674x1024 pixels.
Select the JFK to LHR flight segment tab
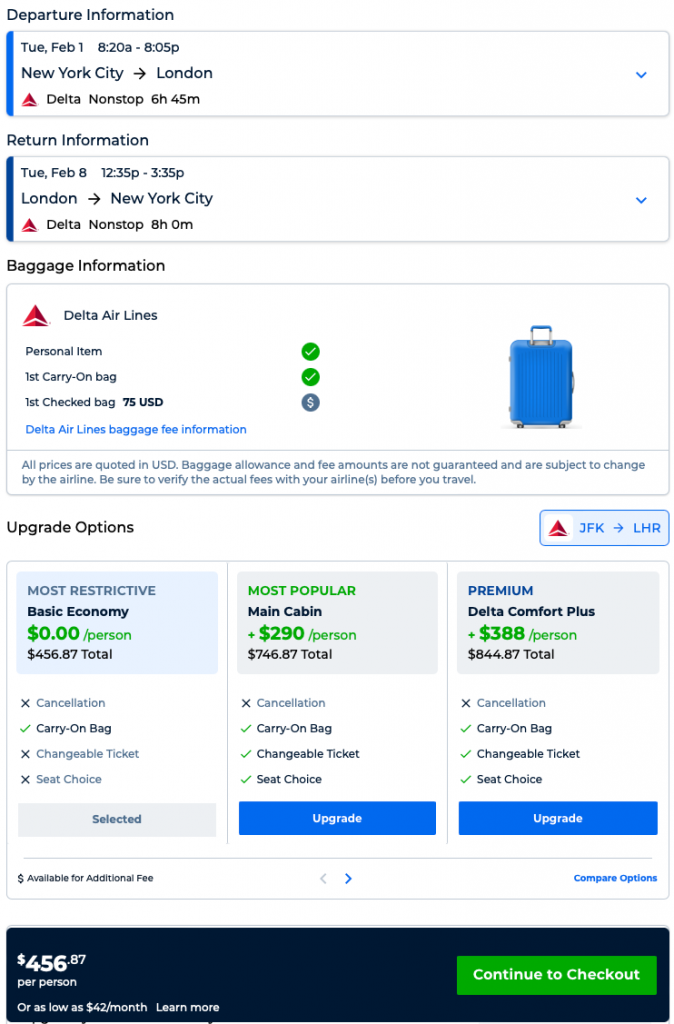(x=604, y=528)
